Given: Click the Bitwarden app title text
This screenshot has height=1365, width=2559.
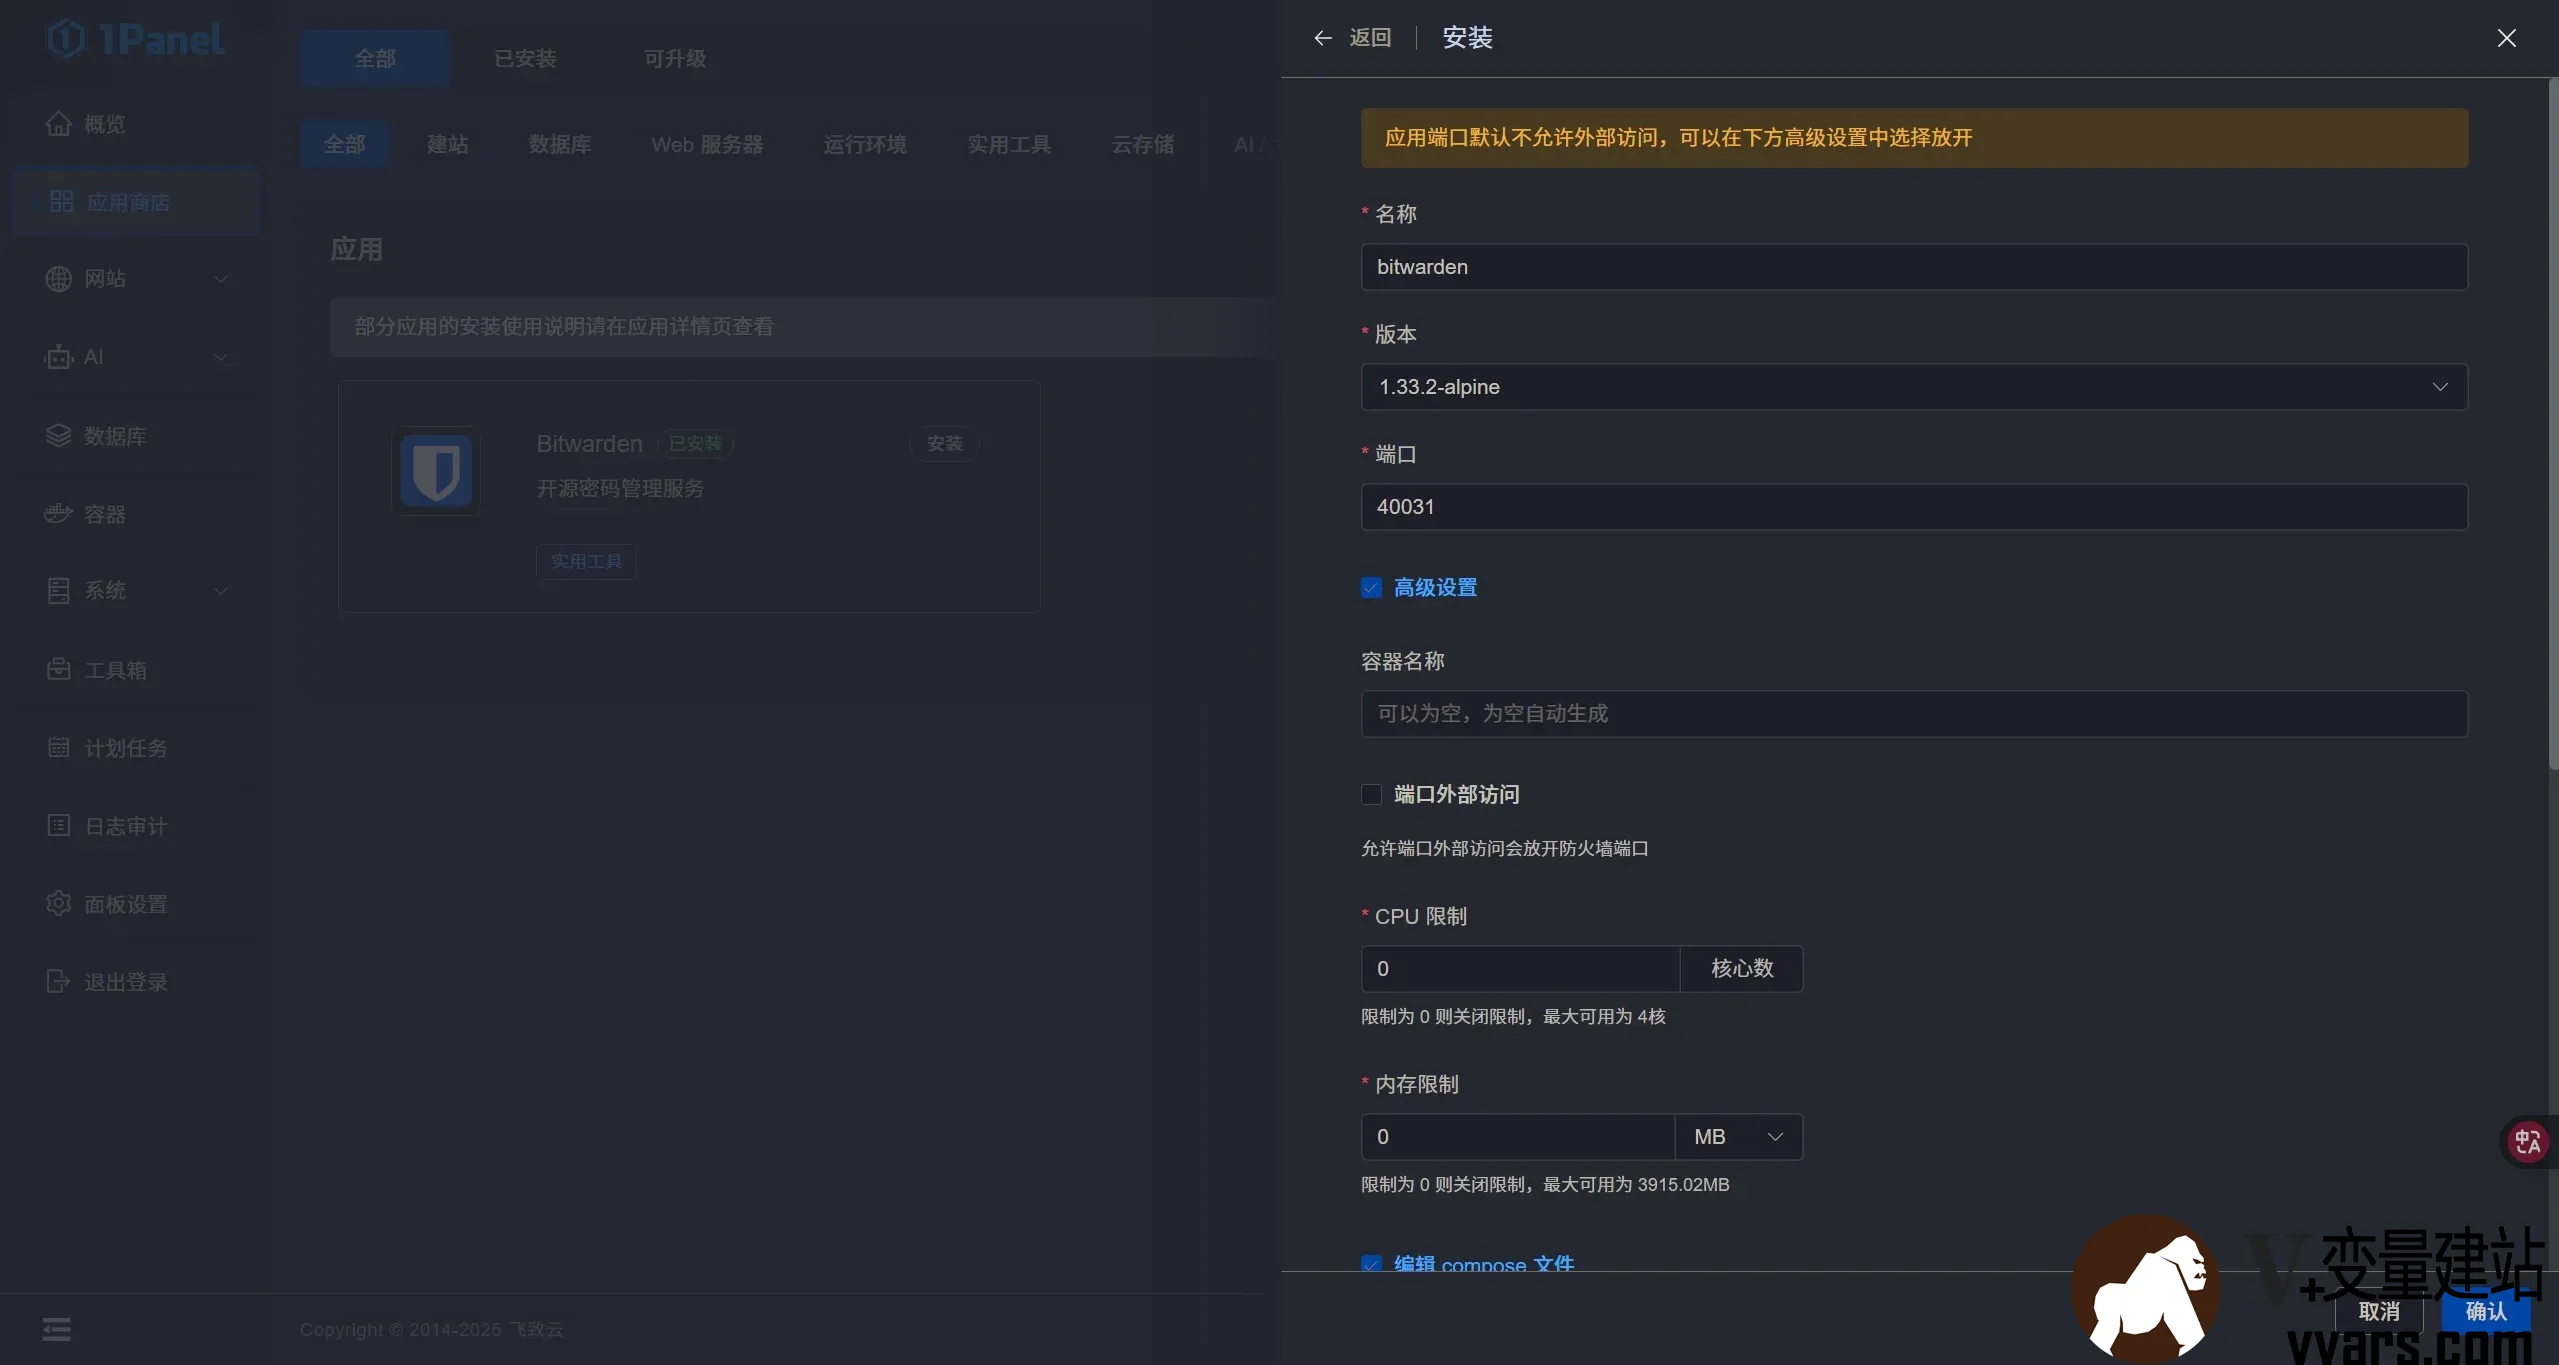Looking at the screenshot, I should pos(589,444).
